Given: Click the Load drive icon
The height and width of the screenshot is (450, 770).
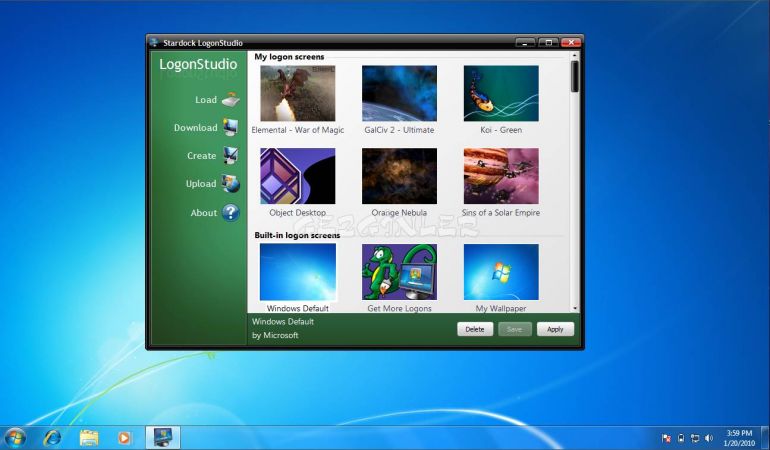Looking at the screenshot, I should pos(230,100).
